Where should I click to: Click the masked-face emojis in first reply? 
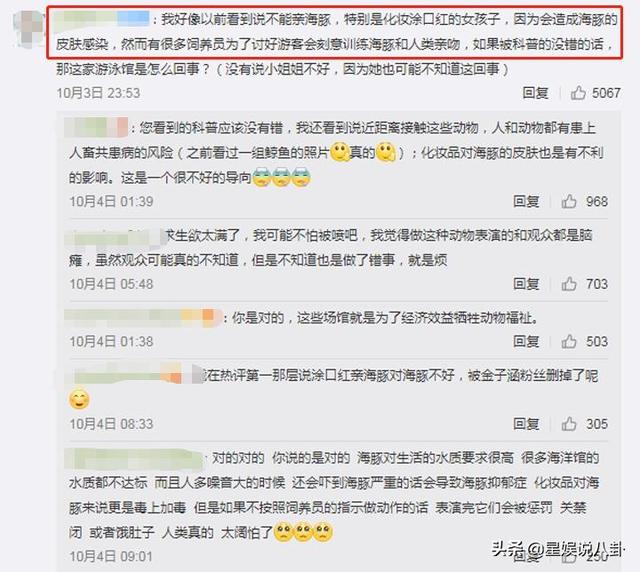click(x=282, y=178)
